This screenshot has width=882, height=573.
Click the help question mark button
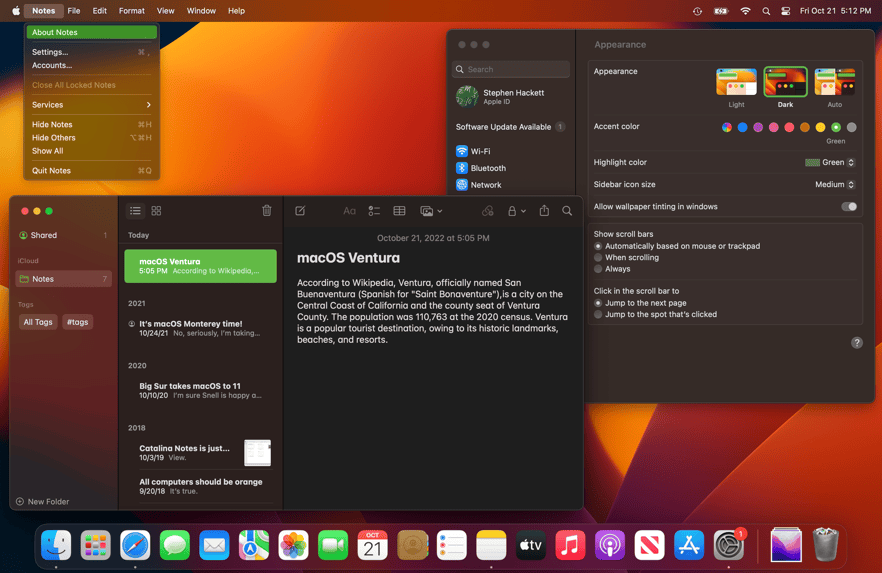pyautogui.click(x=856, y=342)
